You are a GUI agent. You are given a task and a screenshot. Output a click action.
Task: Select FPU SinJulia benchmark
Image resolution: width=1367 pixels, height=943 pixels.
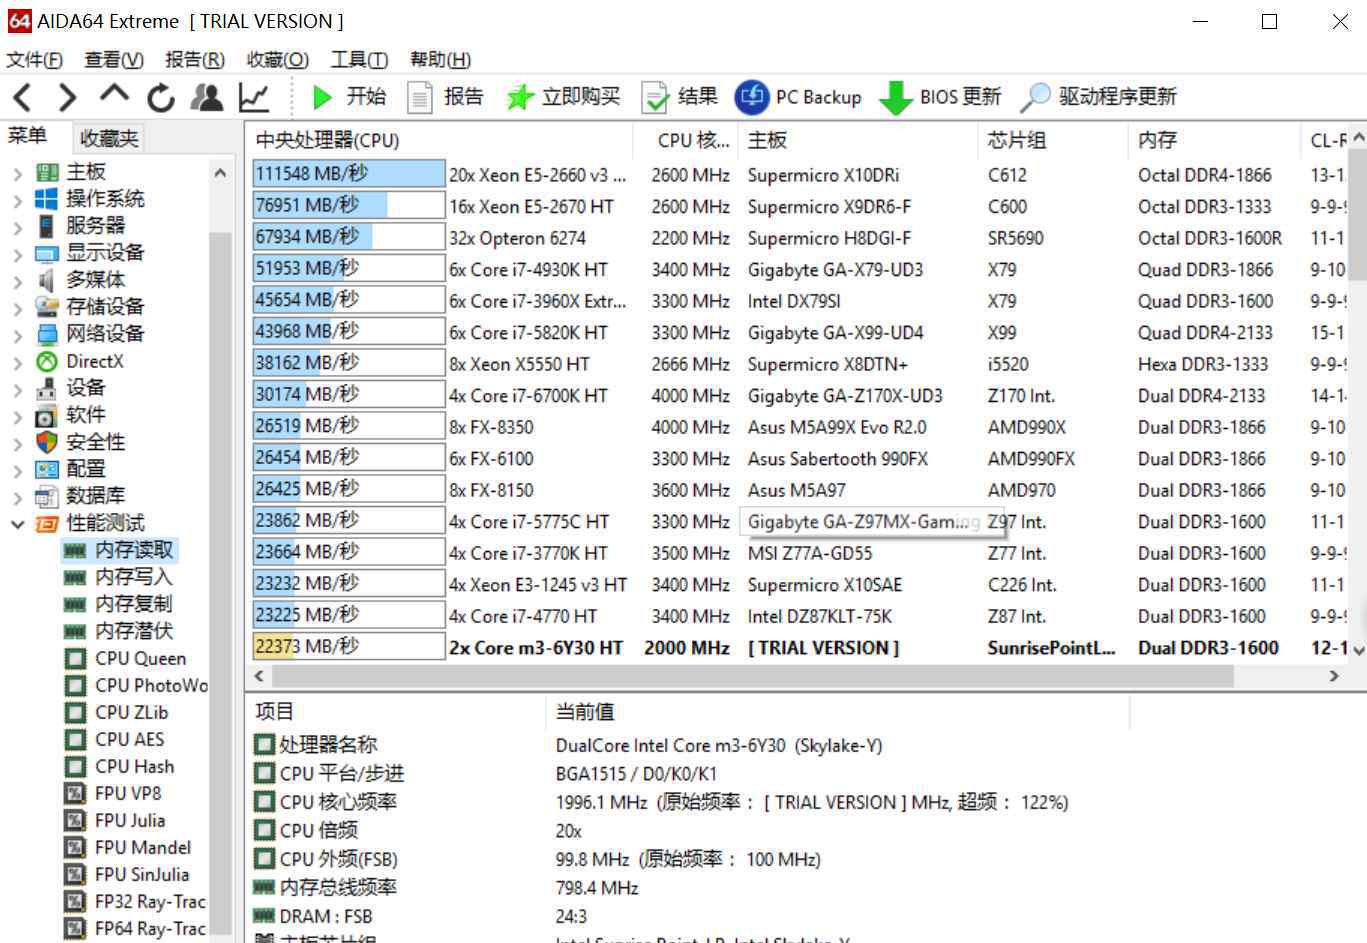pyautogui.click(x=127, y=874)
